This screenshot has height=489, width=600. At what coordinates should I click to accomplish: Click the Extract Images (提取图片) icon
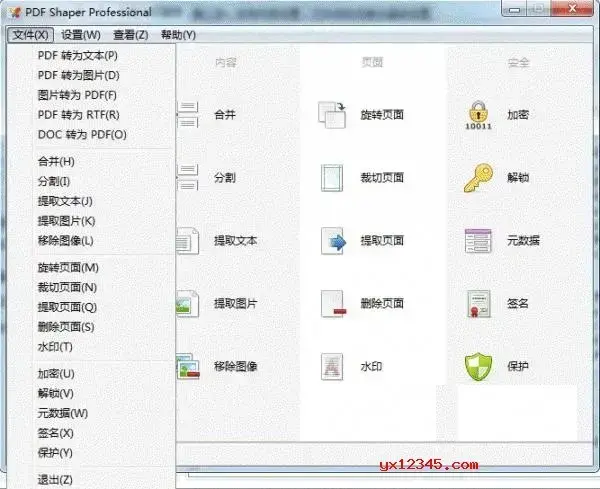pos(188,303)
